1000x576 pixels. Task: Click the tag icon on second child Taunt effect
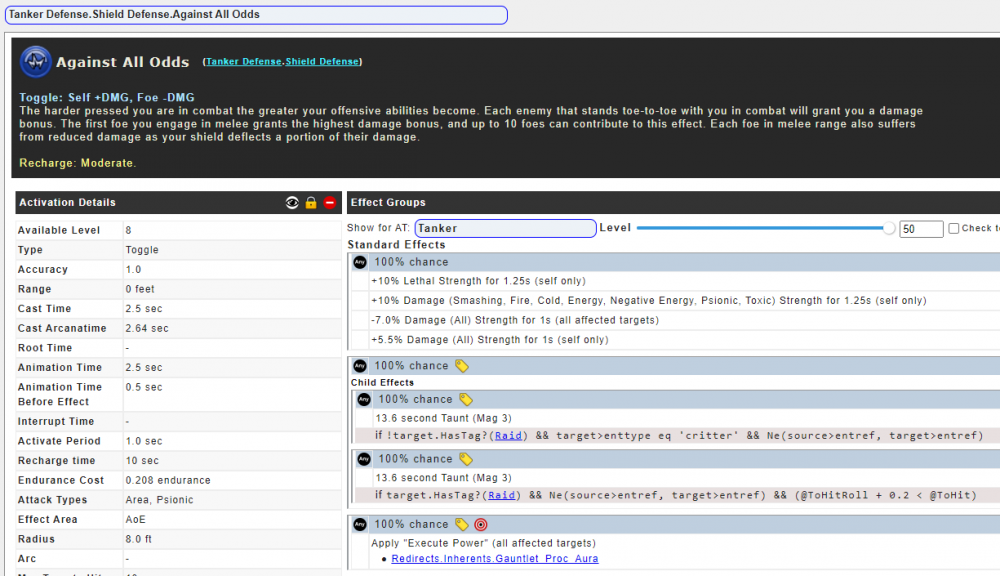[465, 459]
